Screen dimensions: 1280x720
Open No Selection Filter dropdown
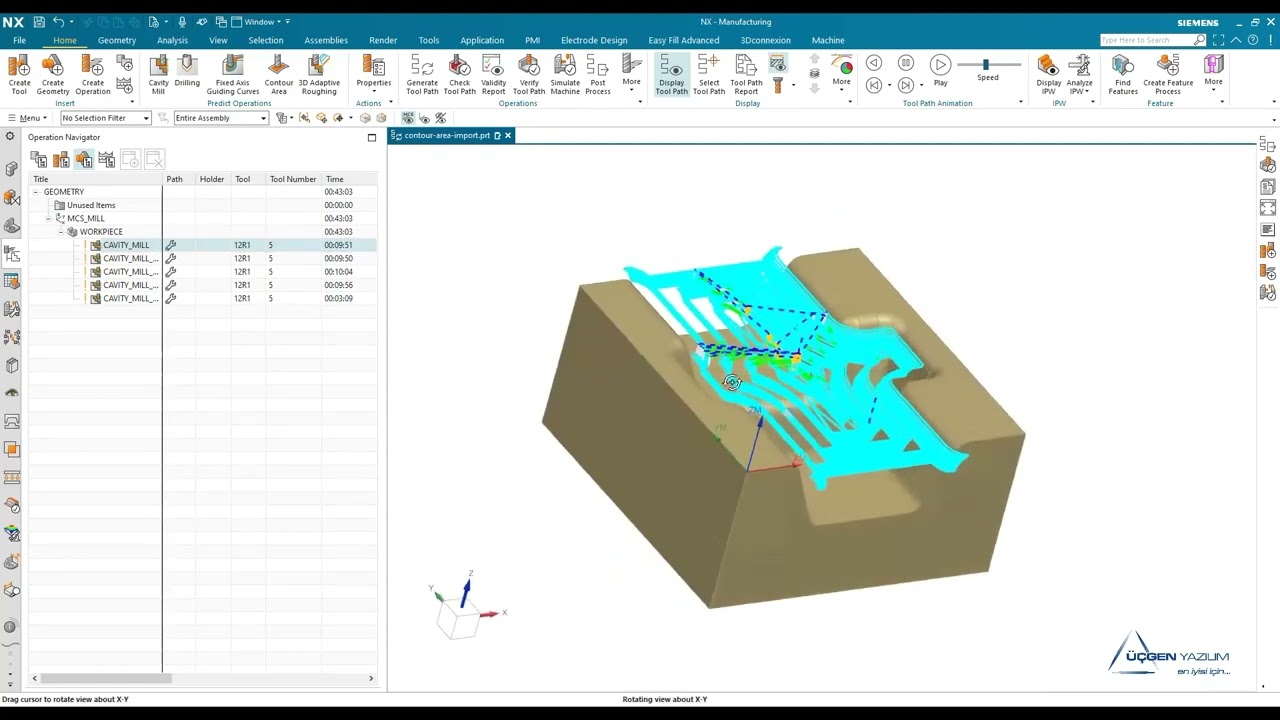pos(105,118)
